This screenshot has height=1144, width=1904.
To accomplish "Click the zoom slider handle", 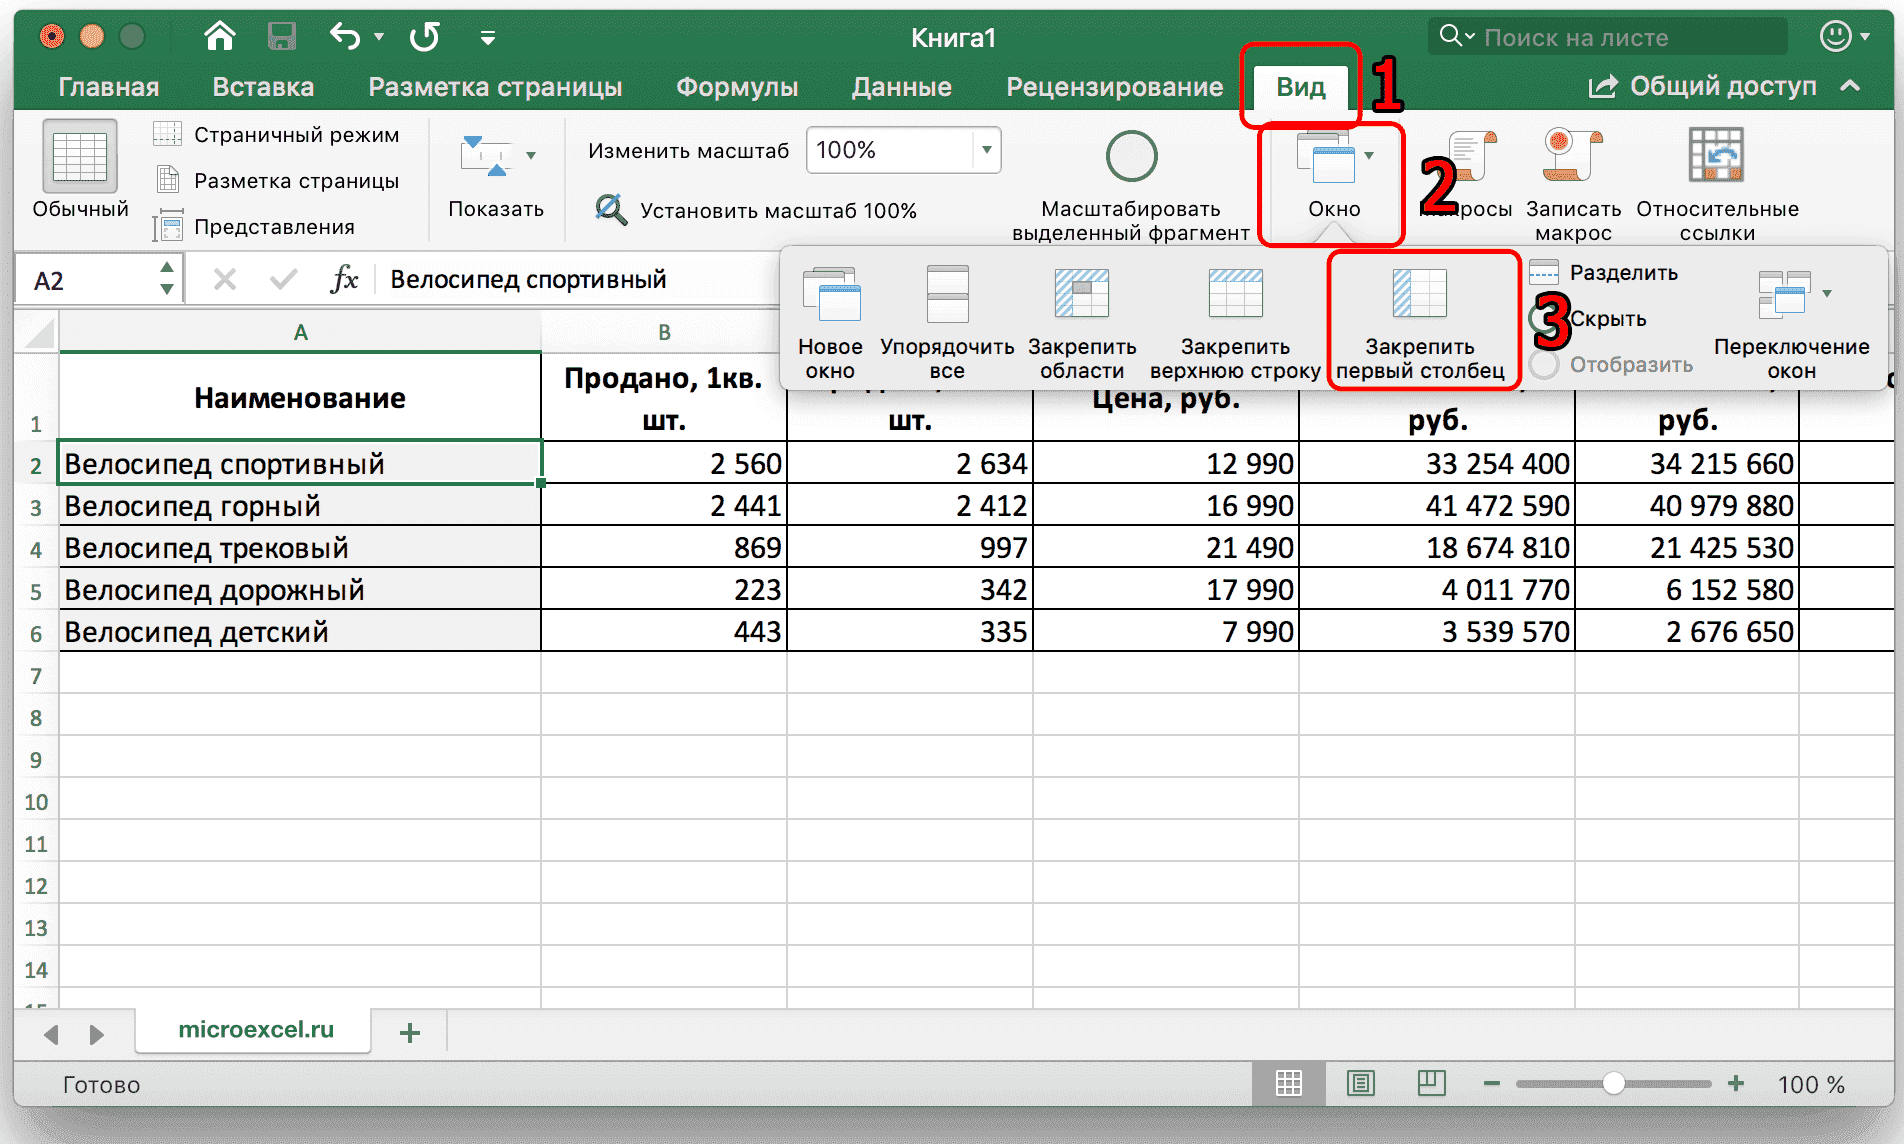I will click(1614, 1083).
